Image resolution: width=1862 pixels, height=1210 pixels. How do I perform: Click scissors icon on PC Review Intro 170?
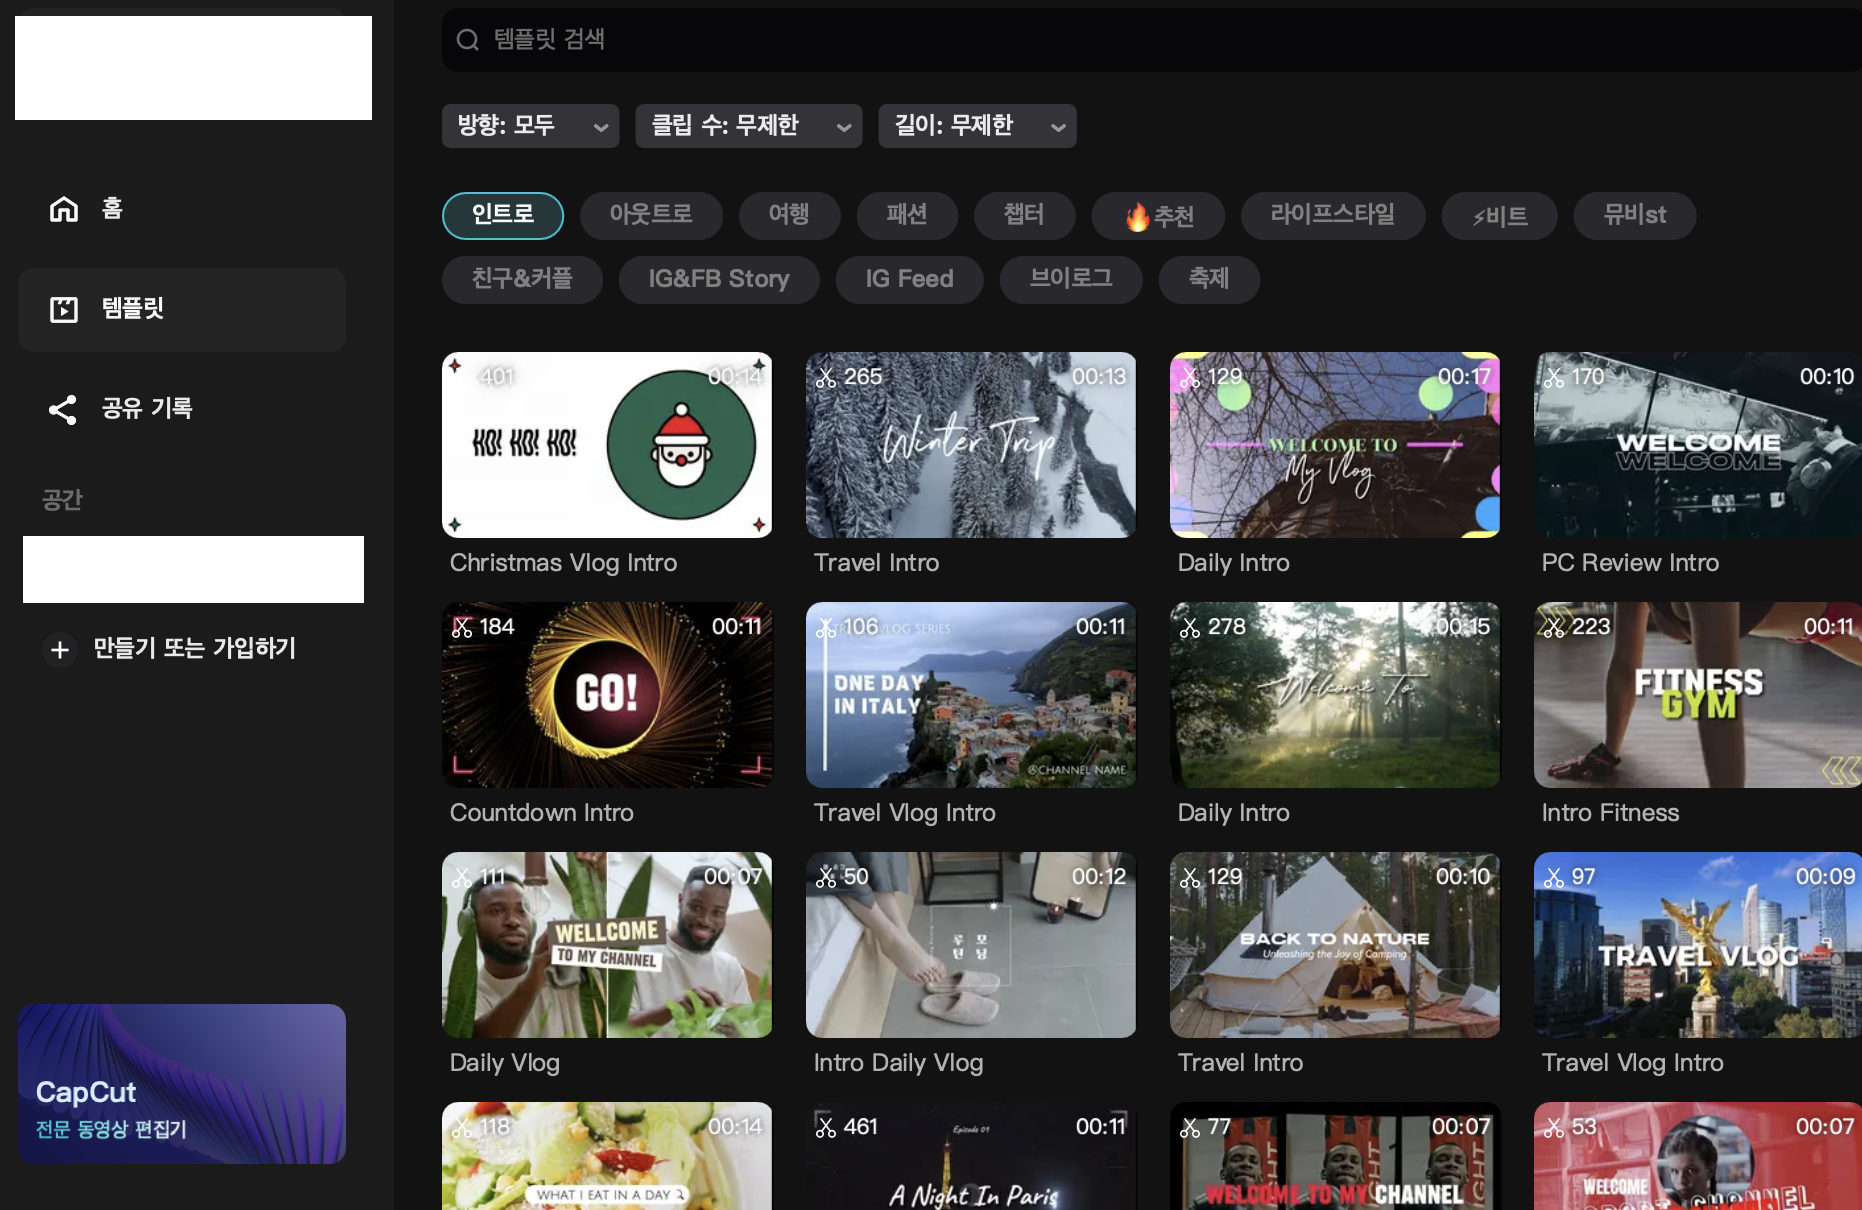point(1554,377)
